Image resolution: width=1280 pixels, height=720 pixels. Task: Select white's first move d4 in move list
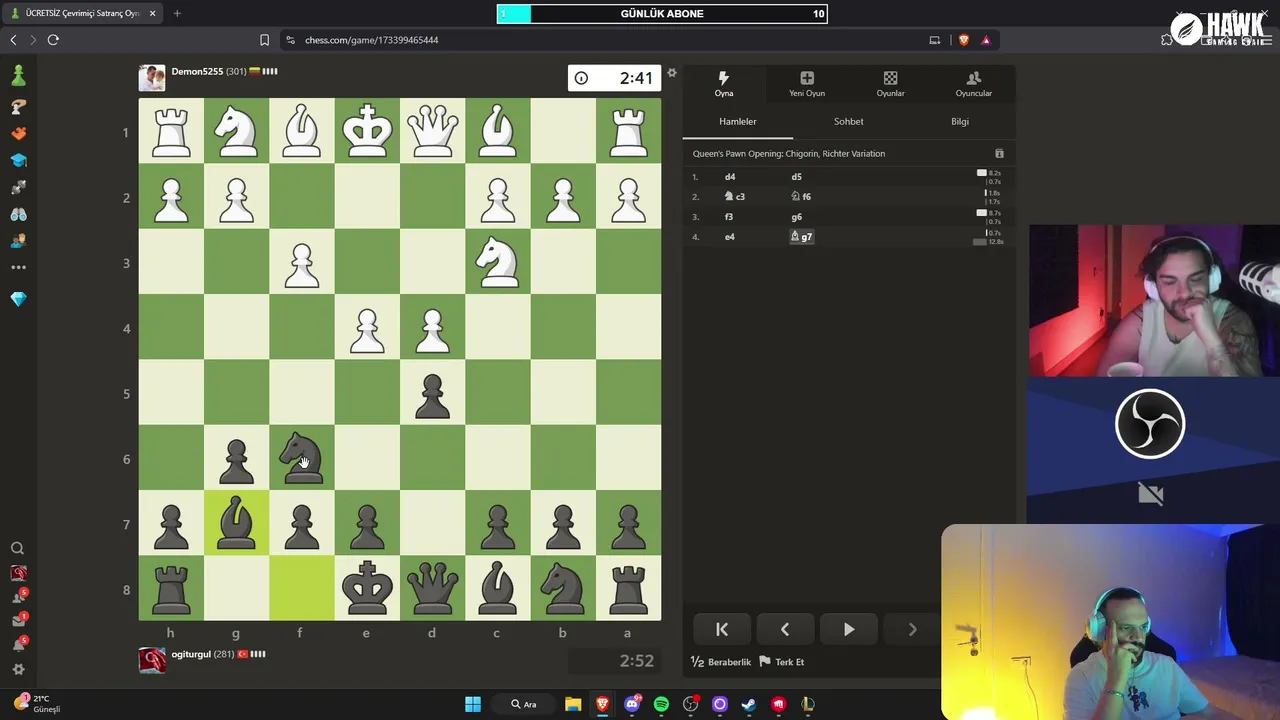tap(730, 177)
